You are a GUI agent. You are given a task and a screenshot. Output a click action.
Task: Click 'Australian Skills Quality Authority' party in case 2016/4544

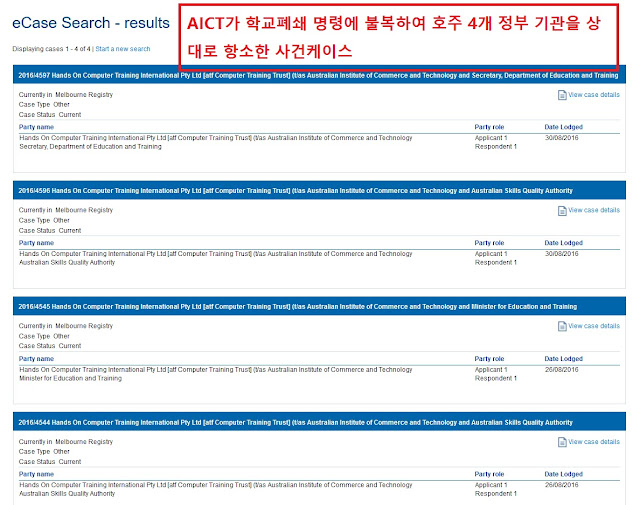pos(67,494)
